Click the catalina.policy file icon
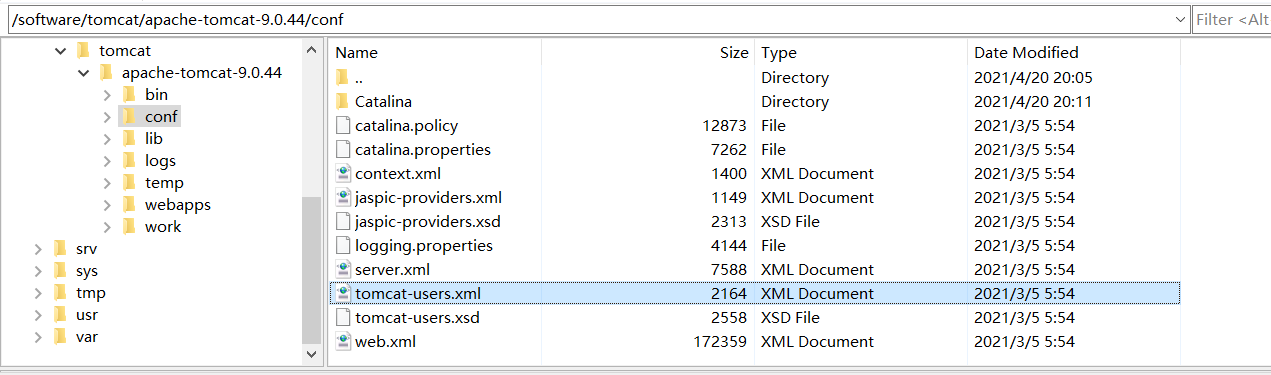The image size is (1271, 375). pyautogui.click(x=343, y=126)
